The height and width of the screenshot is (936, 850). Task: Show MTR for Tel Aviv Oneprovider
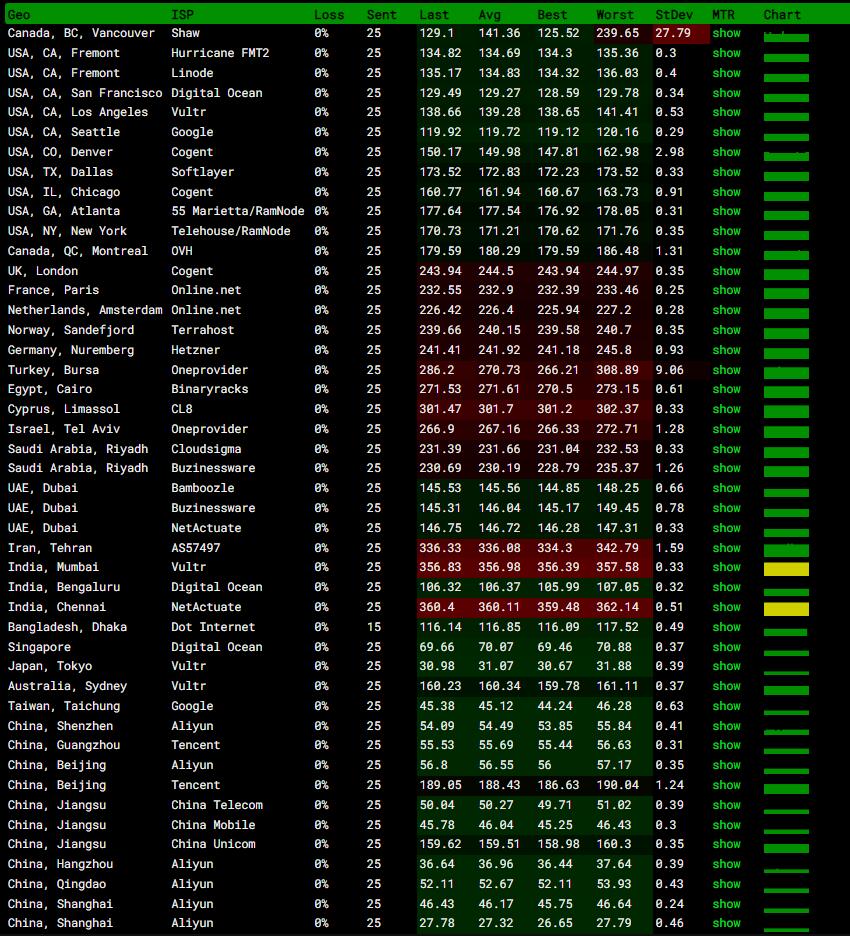[726, 429]
